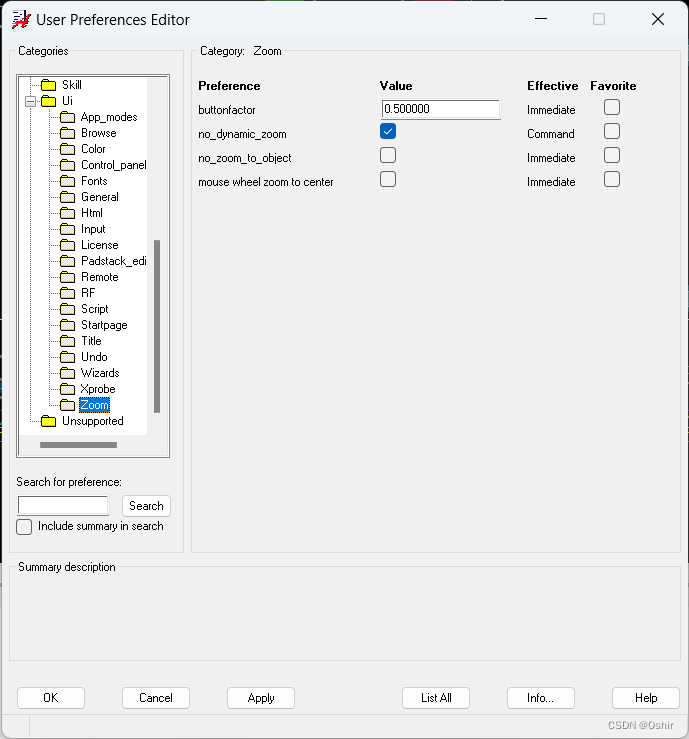Click the Wizards folder icon
This screenshot has height=739, width=689.
pyautogui.click(x=67, y=373)
